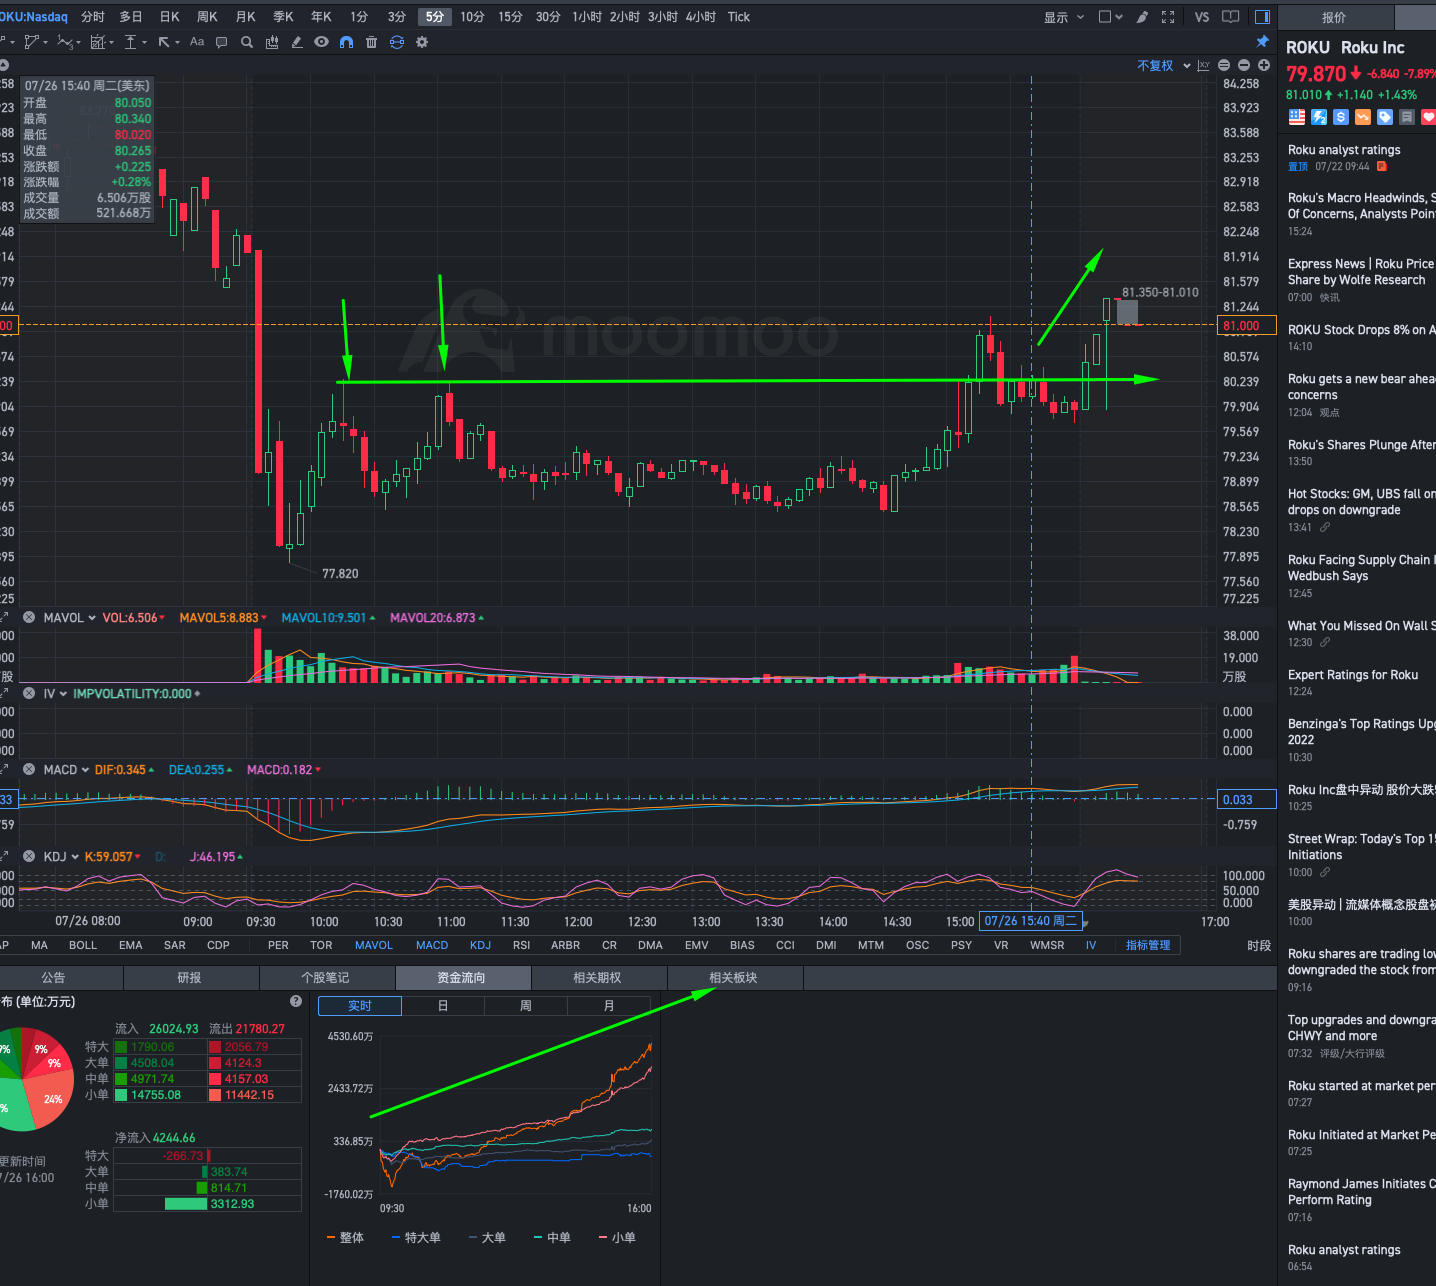Open the book reading-mode icon

pos(1231,17)
